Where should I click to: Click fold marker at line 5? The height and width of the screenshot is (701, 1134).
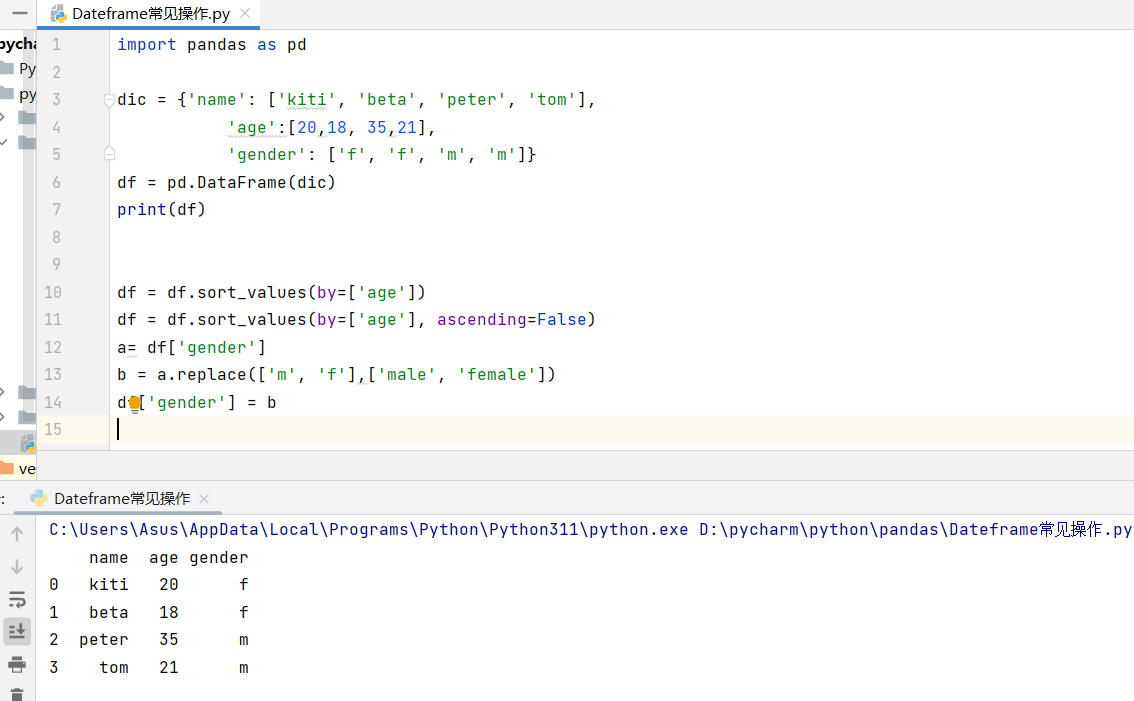click(110, 154)
